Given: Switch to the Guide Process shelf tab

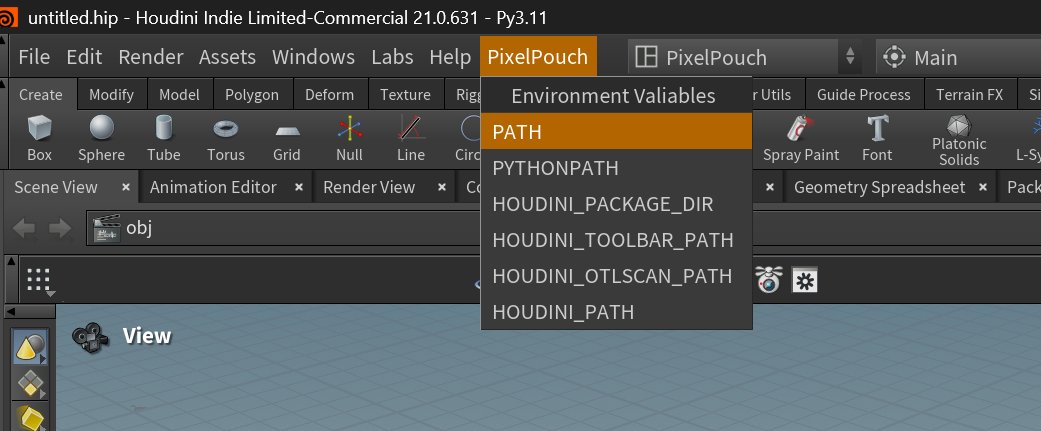Looking at the screenshot, I should 864,94.
